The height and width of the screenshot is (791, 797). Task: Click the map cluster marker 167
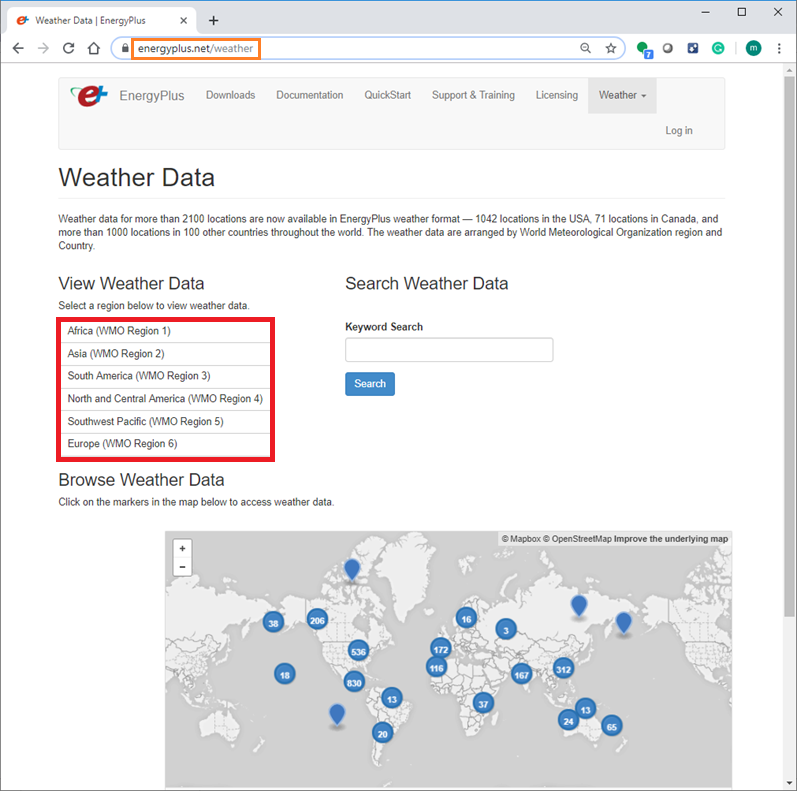coord(522,675)
